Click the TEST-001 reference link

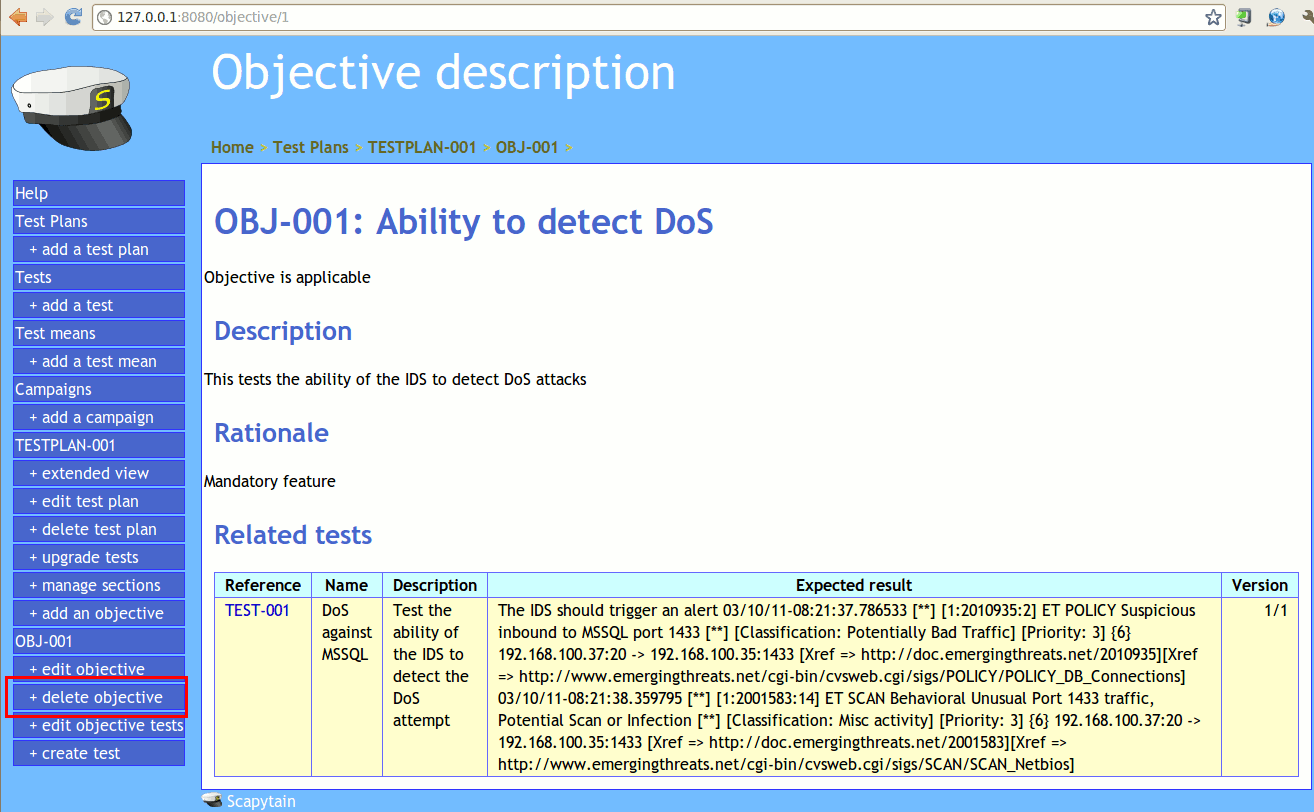(257, 610)
